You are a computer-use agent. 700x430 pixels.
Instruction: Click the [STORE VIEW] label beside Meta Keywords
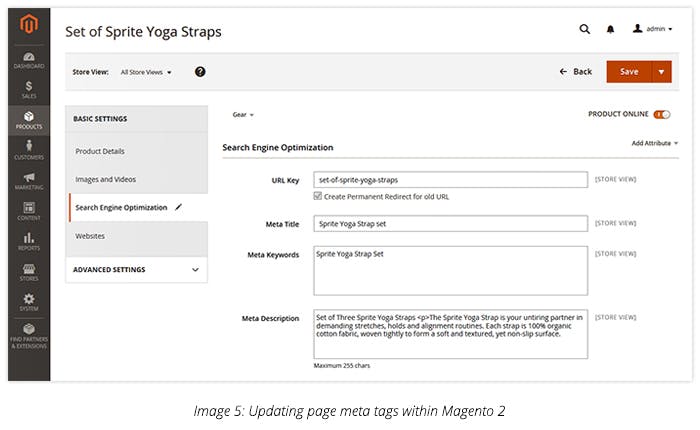(615, 254)
